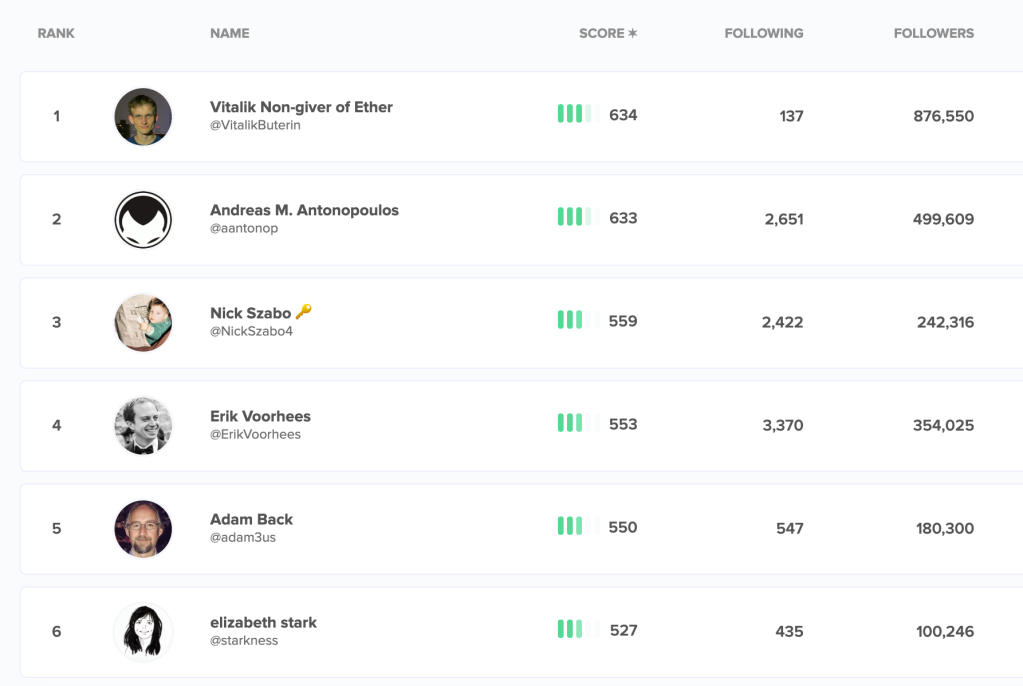The width and height of the screenshot is (1023, 686).
Task: Click the @adam3us handle
Action: [243, 538]
